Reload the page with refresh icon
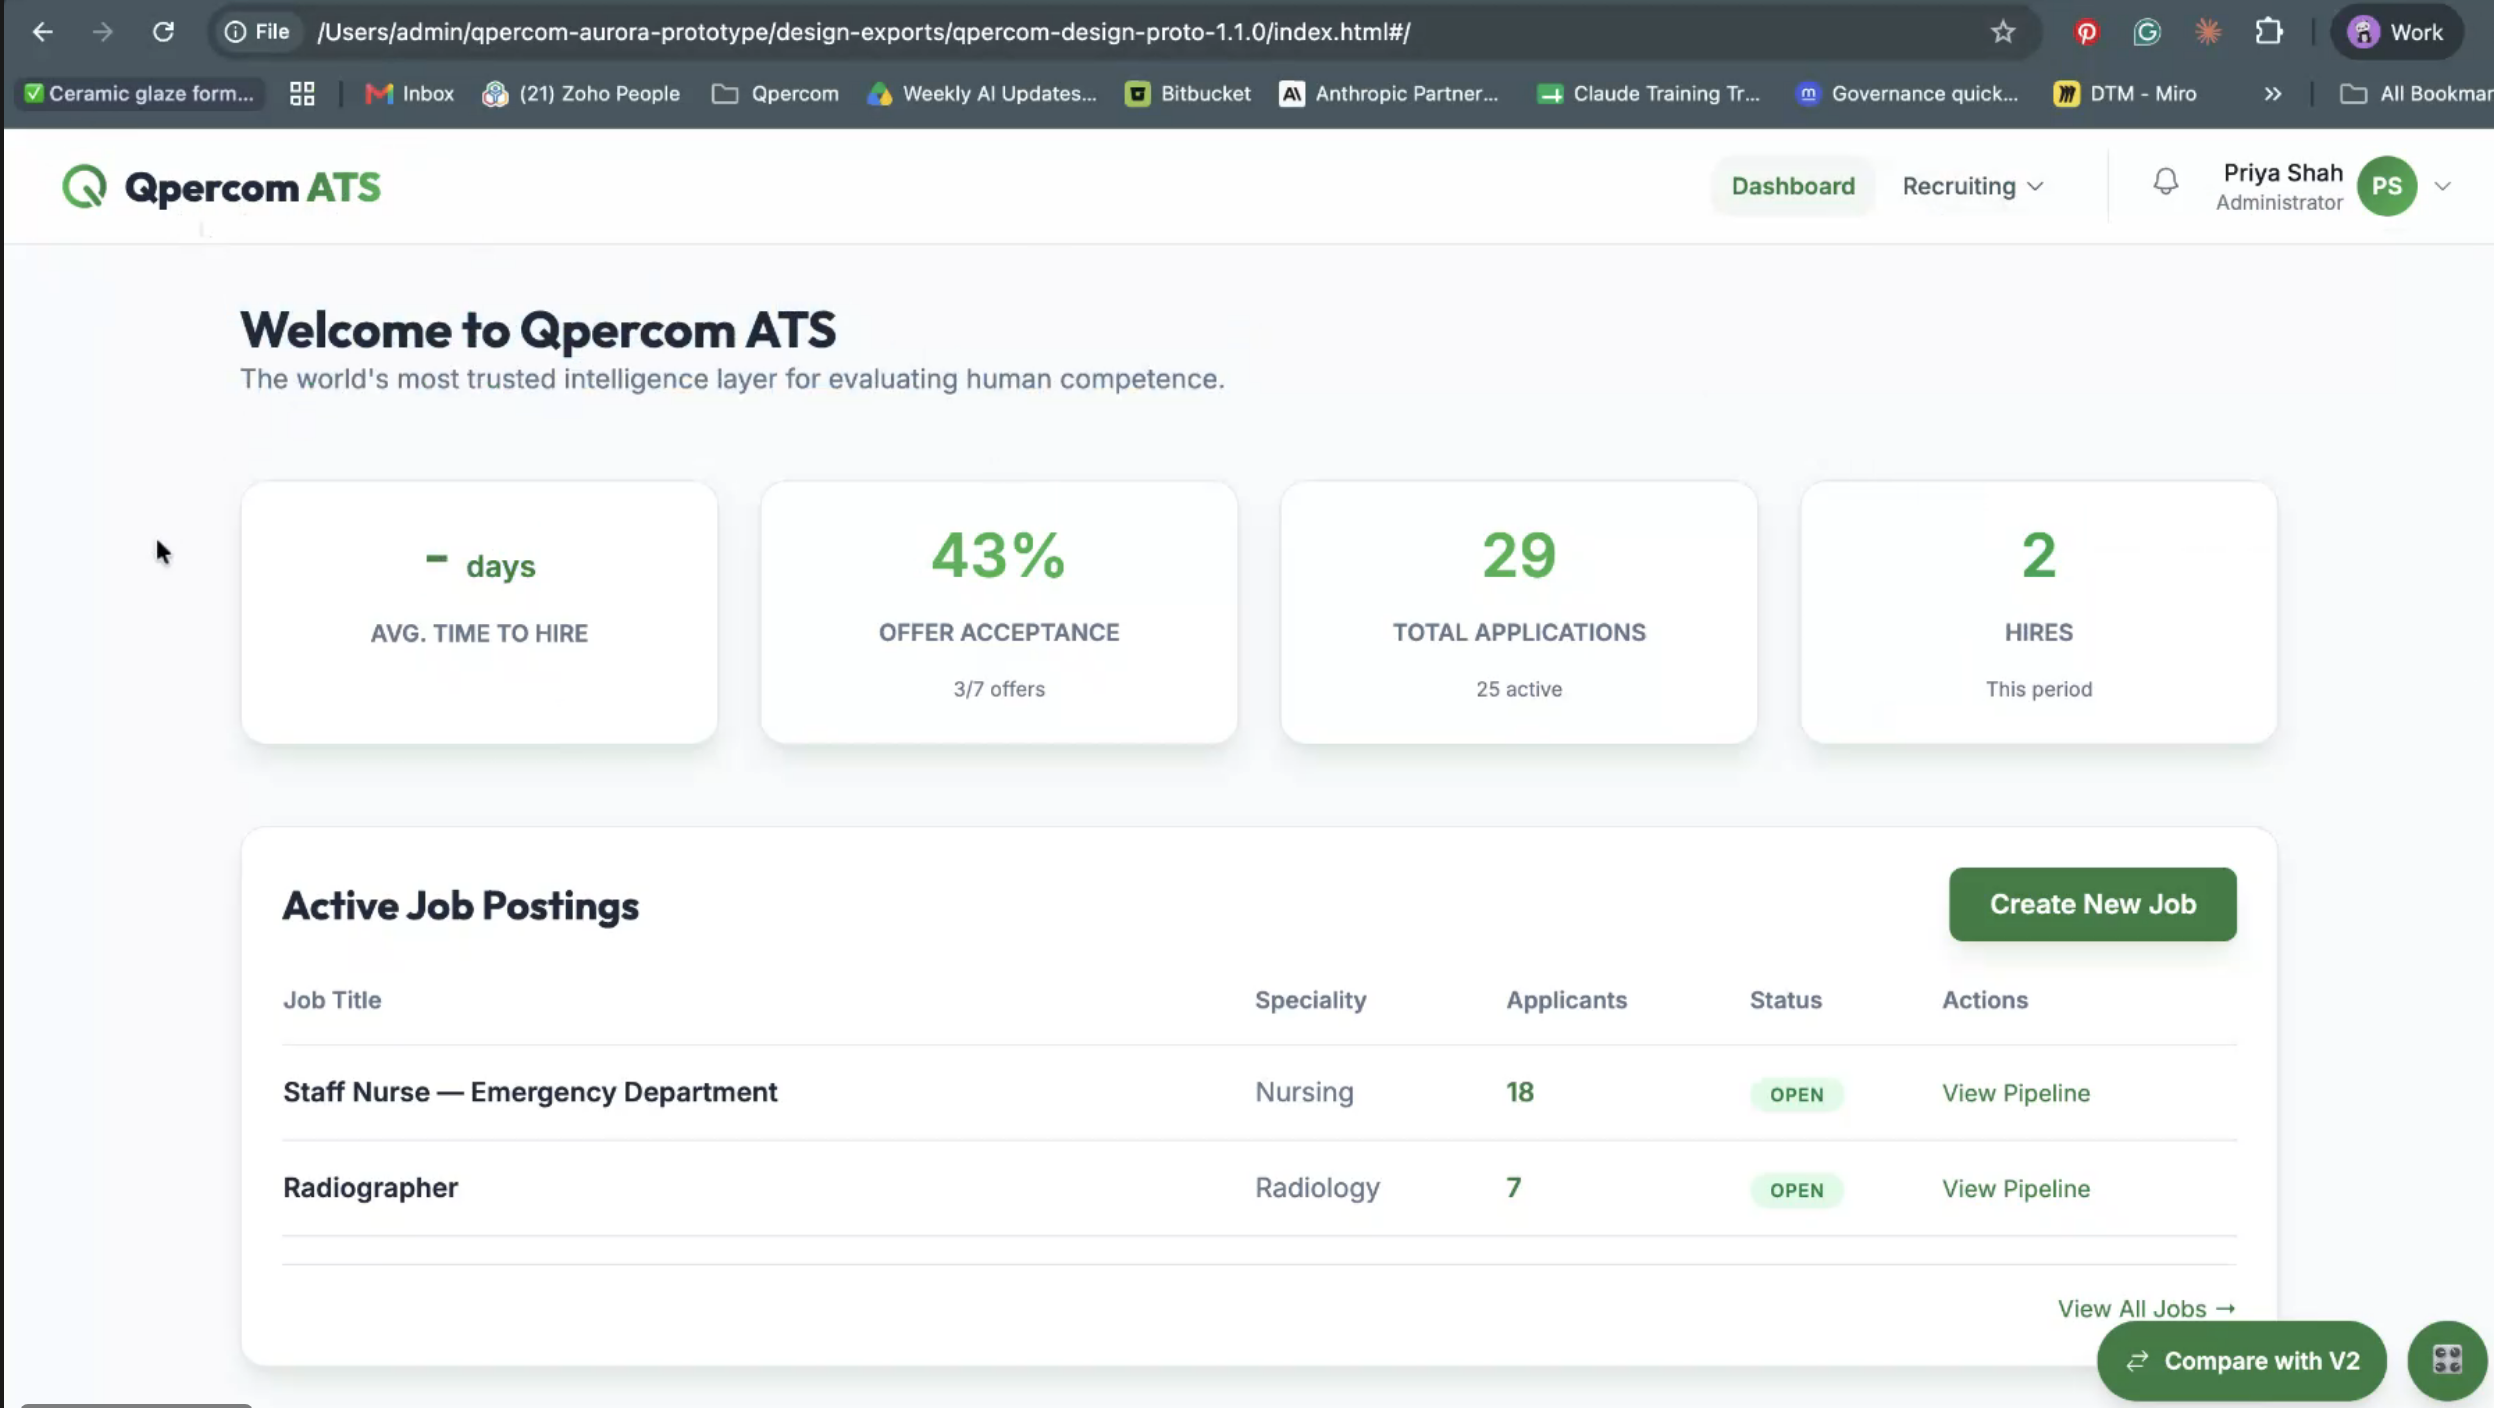This screenshot has width=2494, height=1408. coord(163,32)
